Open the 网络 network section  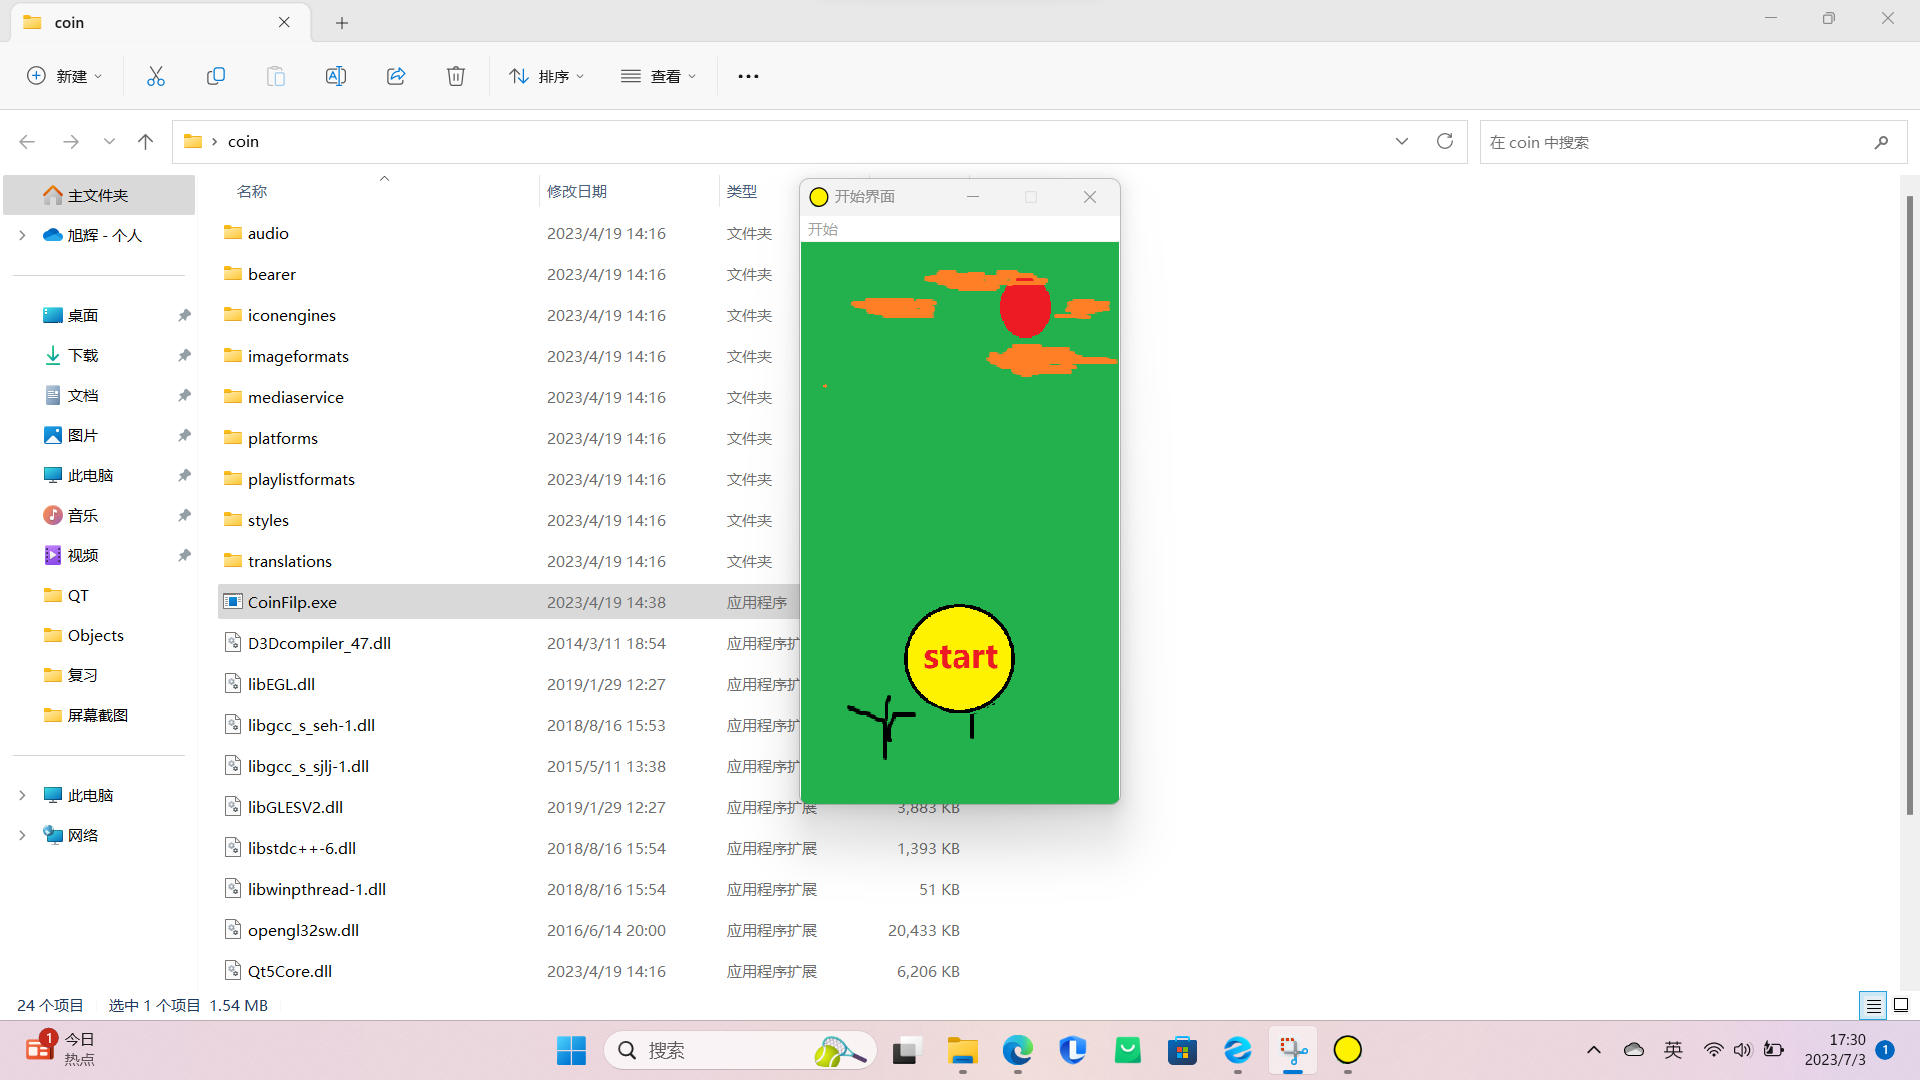82,835
